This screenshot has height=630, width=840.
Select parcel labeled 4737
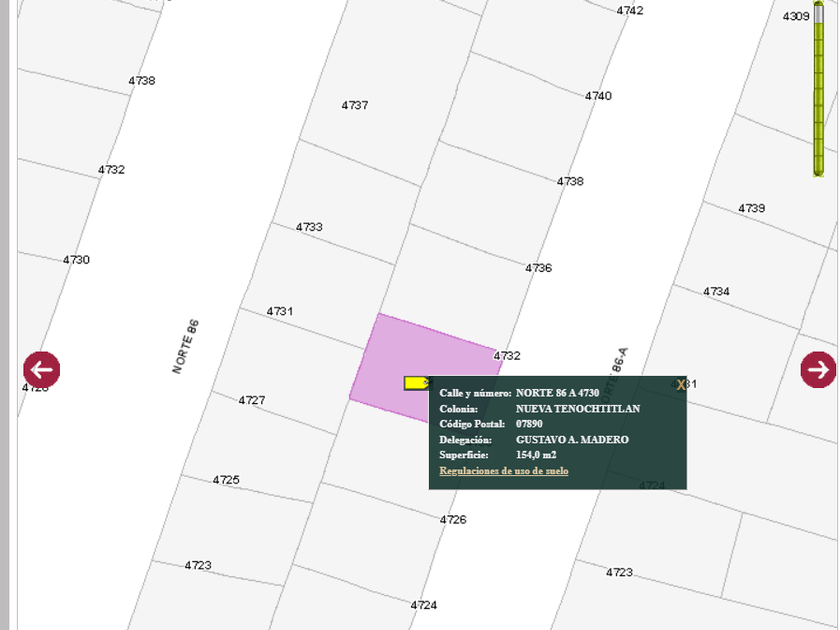355,105
